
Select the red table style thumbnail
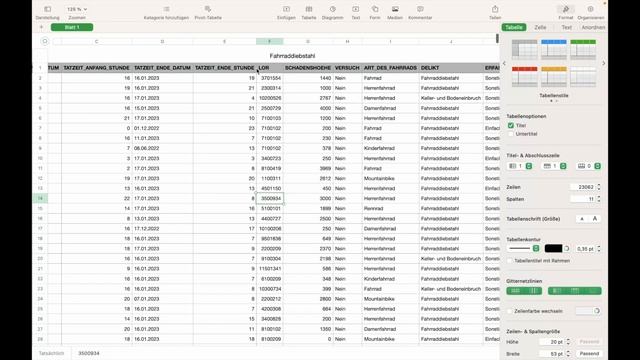(524, 77)
